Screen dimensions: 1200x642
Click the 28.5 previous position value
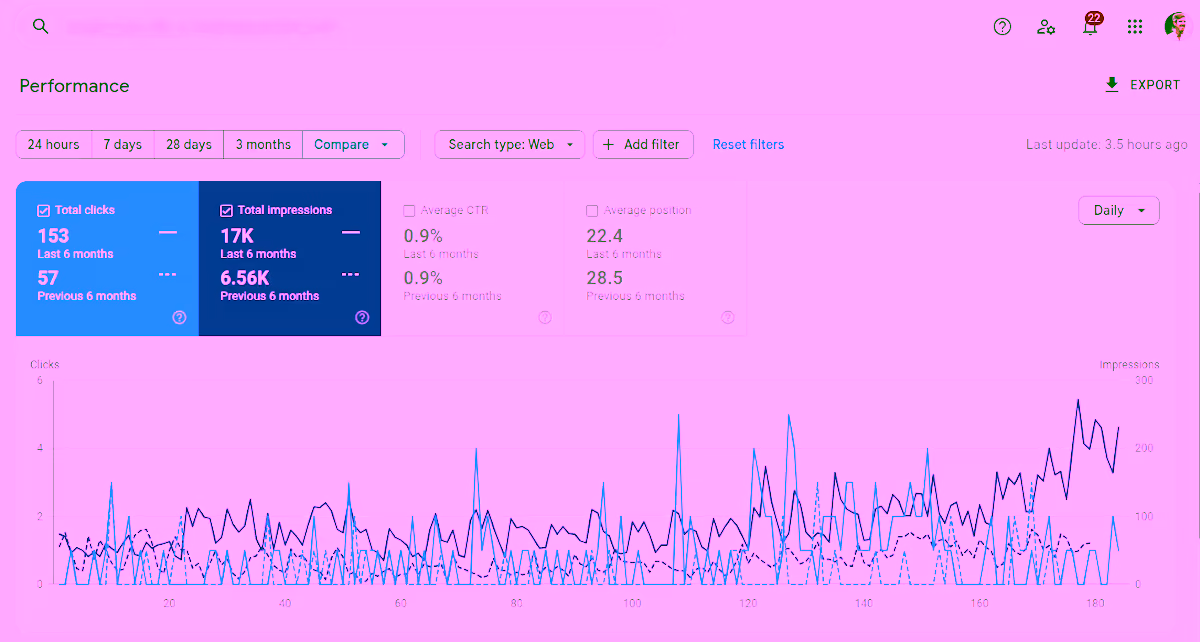click(x=604, y=277)
